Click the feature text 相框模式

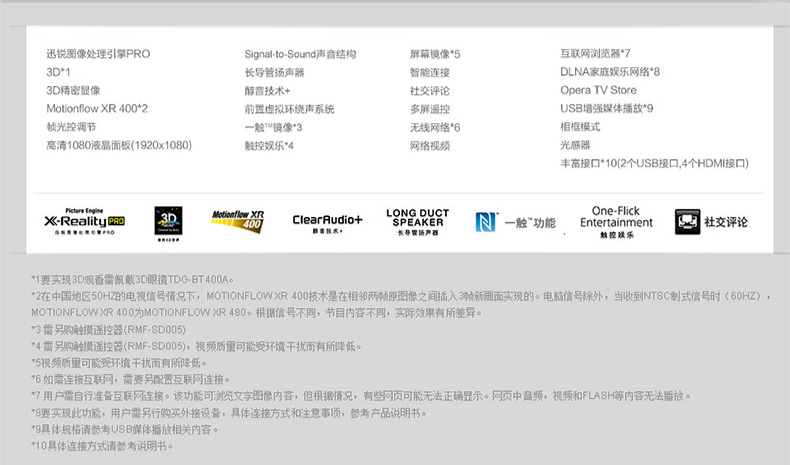[x=580, y=126]
